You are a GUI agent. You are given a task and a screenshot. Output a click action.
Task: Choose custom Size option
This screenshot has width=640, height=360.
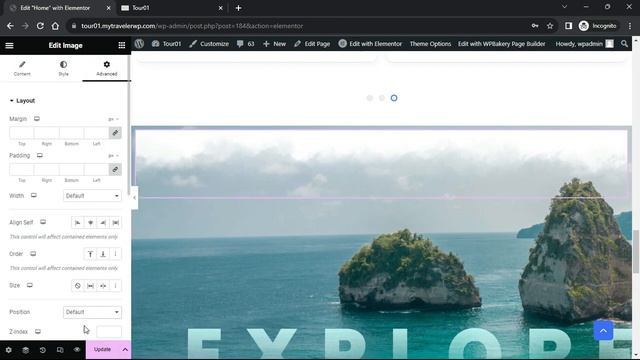(116, 286)
